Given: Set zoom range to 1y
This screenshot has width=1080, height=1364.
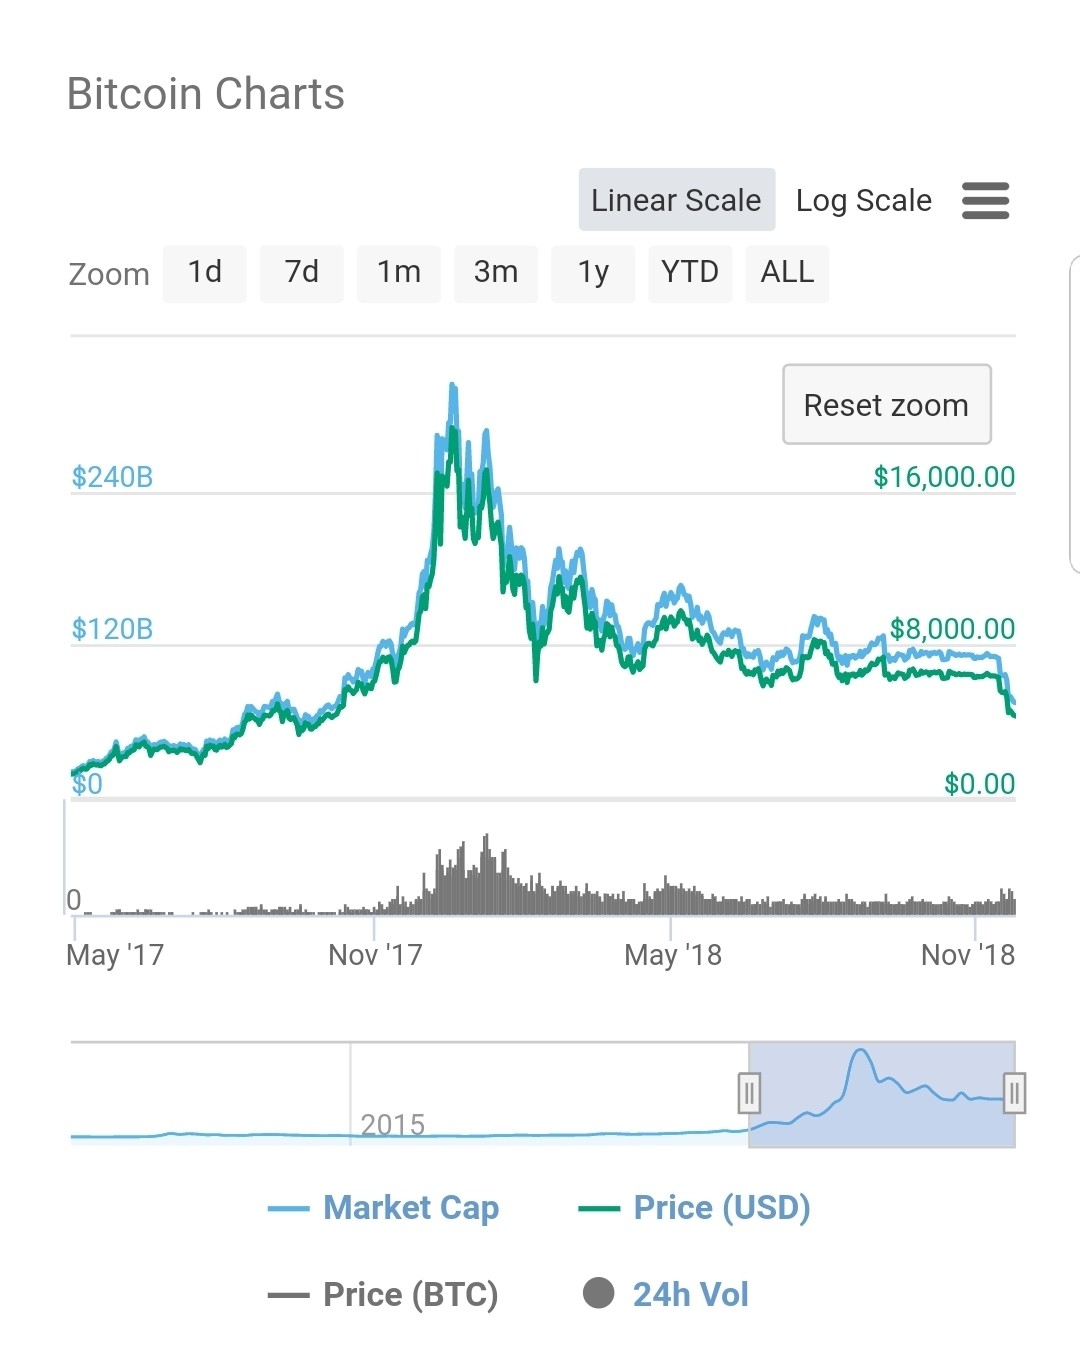Looking at the screenshot, I should [x=593, y=273].
